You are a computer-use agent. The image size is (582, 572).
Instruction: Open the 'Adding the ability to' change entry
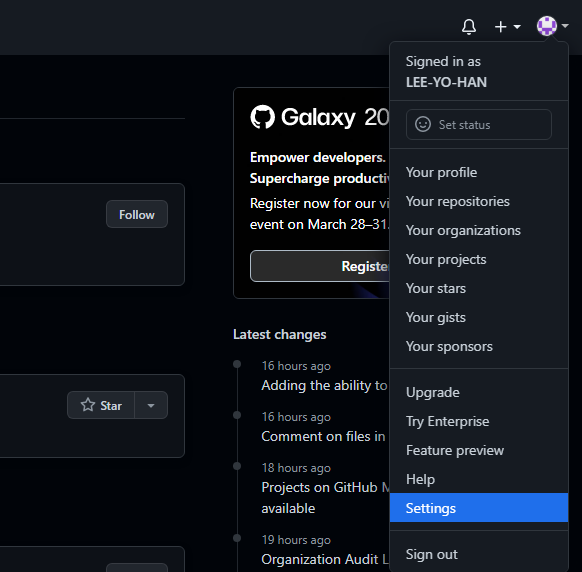click(324, 385)
